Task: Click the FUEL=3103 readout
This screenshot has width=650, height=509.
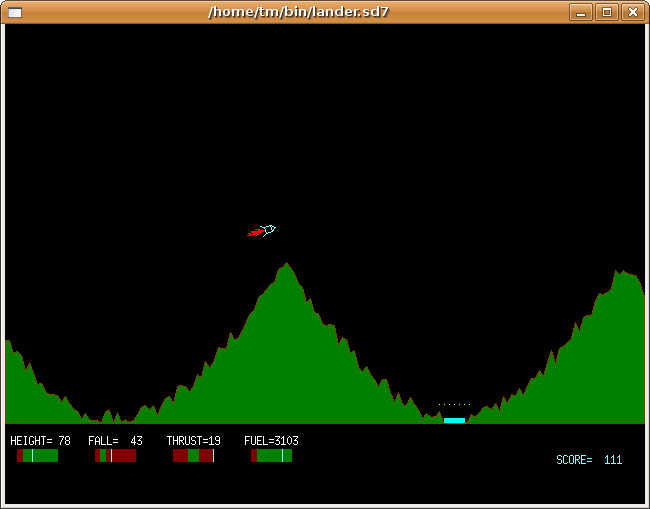Action: 272,441
